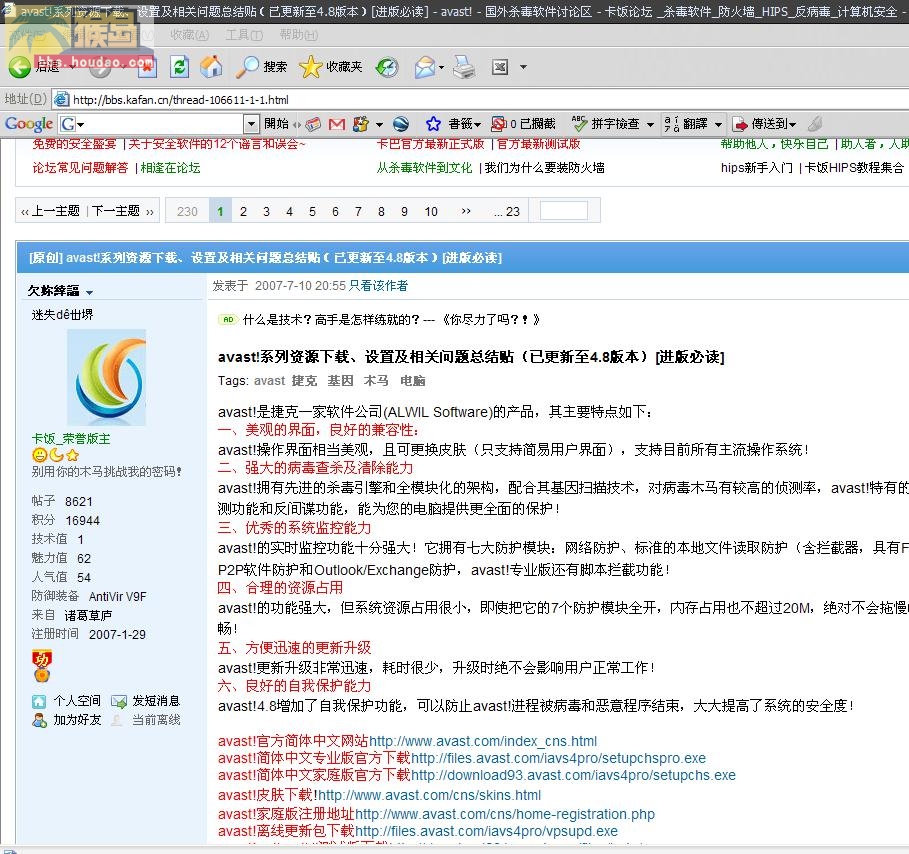Open the 工具(T) Tools menu
Screen dimensions: 909x854
tap(244, 35)
